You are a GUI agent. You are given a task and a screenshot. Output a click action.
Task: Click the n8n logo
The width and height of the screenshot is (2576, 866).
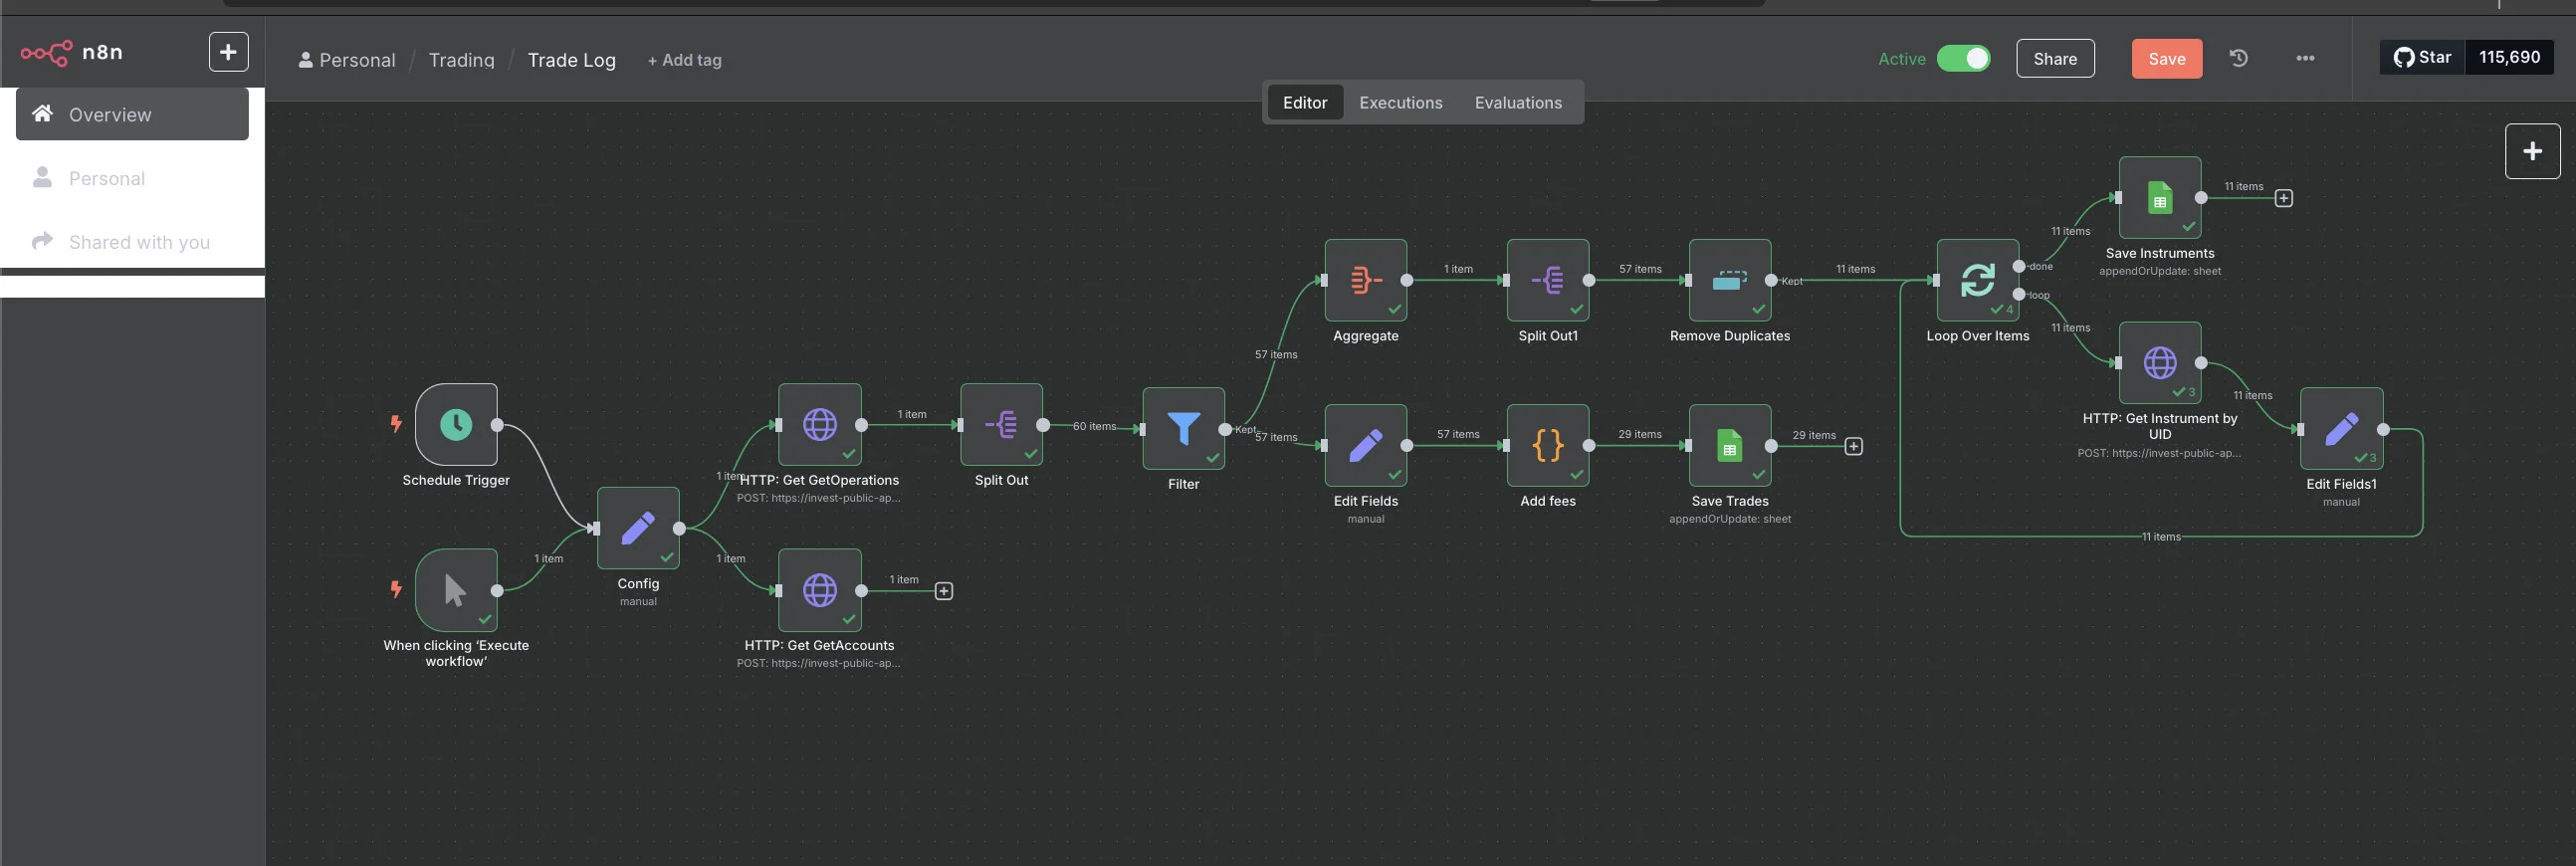pyautogui.click(x=72, y=52)
